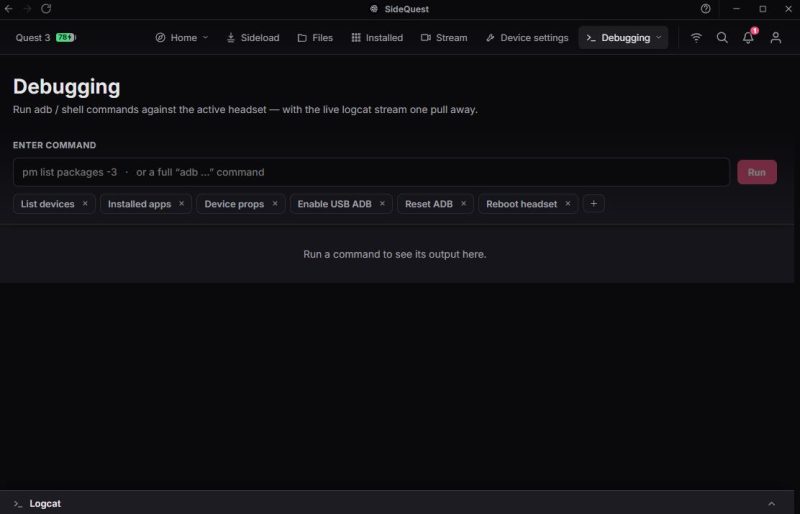Open the Installed tab
Screen dimensions: 800x514
377,38
